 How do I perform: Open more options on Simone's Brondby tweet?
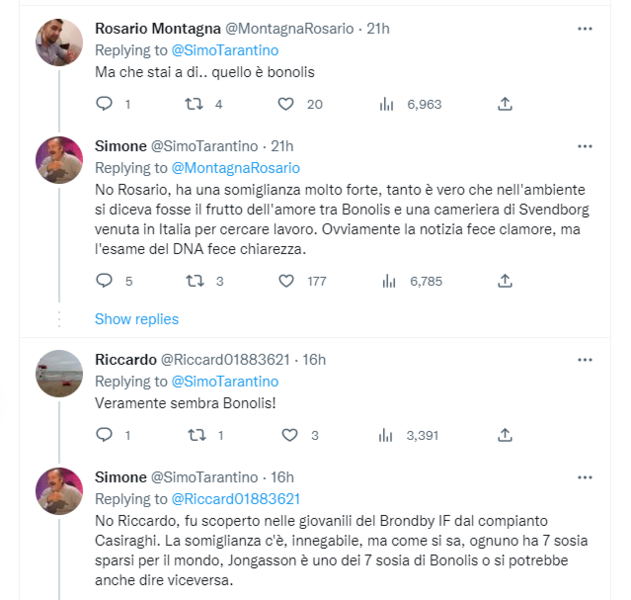click(585, 477)
